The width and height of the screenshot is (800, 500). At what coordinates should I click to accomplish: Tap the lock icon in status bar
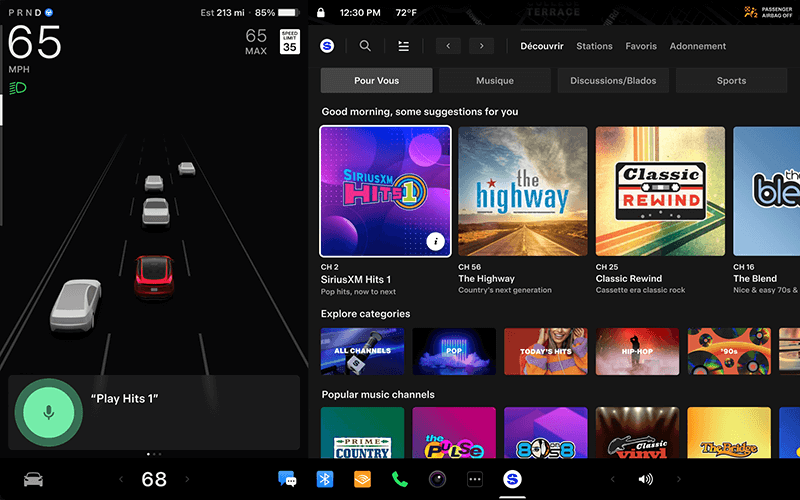[x=320, y=14]
